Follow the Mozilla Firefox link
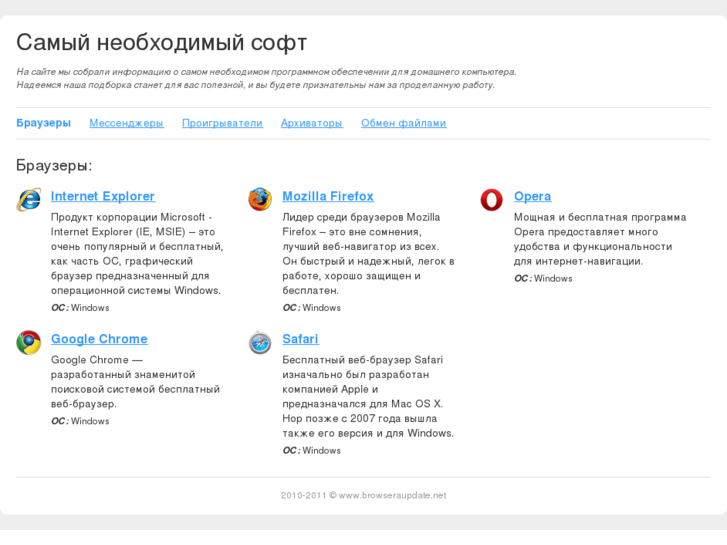The image size is (727, 545). pyautogui.click(x=328, y=196)
